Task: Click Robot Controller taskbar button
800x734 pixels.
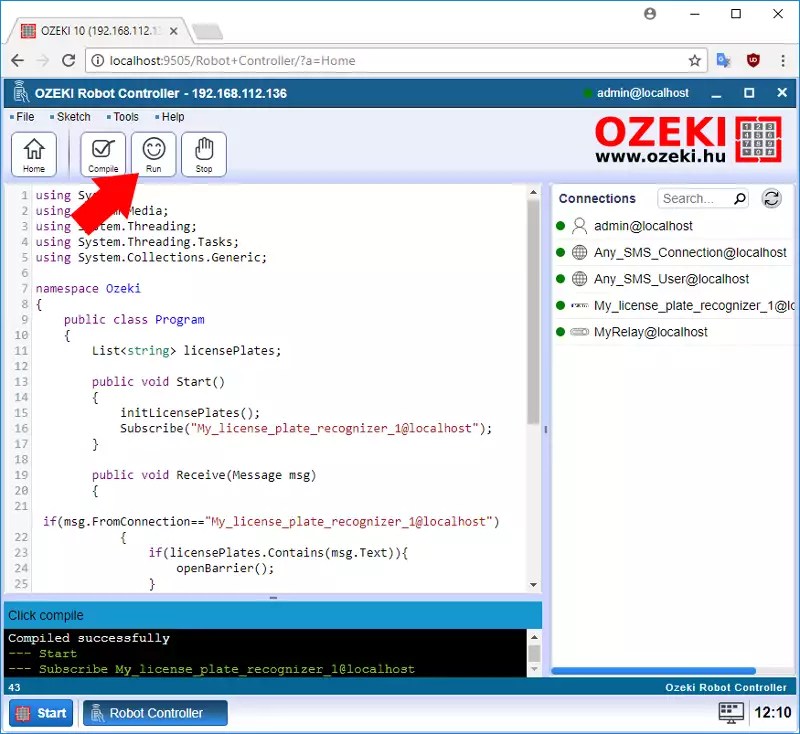Action: pyautogui.click(x=155, y=713)
